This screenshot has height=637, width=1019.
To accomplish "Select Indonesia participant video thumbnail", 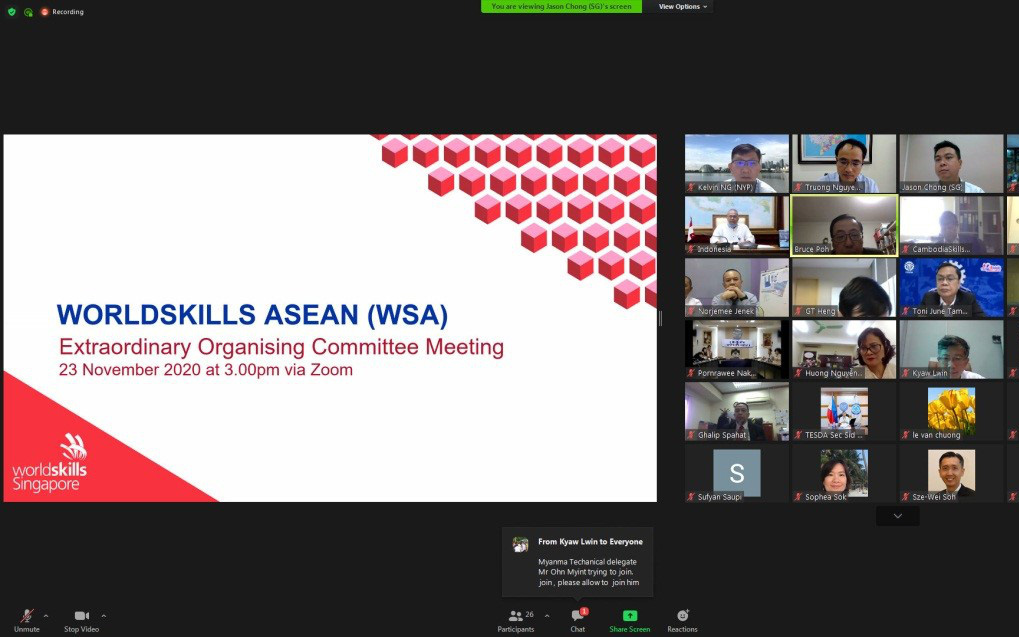I will (x=737, y=226).
